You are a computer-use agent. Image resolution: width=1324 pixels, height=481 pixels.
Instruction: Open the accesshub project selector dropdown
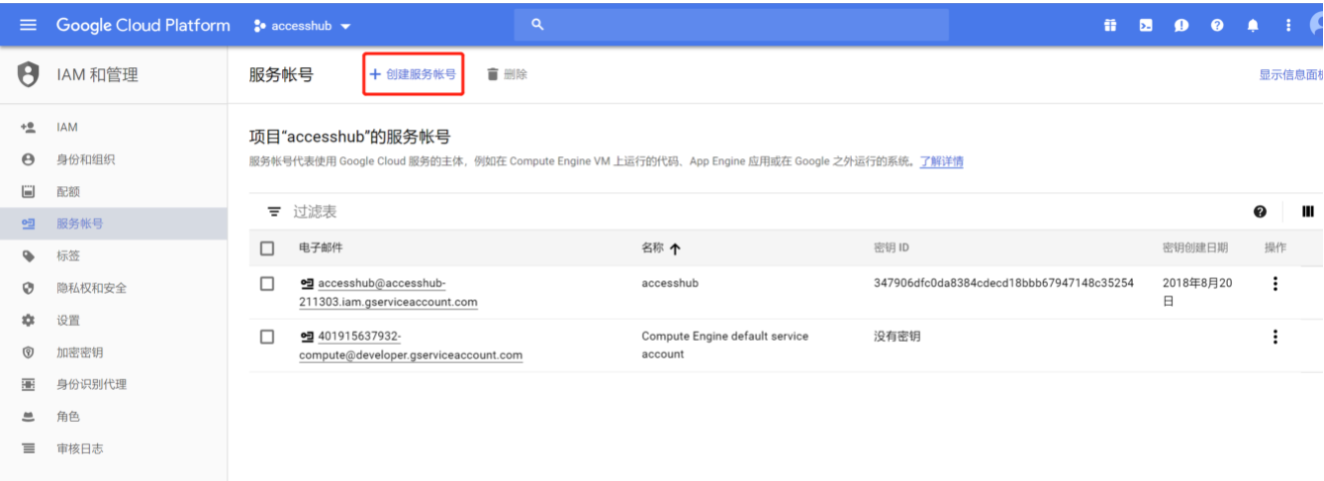tap(304, 25)
